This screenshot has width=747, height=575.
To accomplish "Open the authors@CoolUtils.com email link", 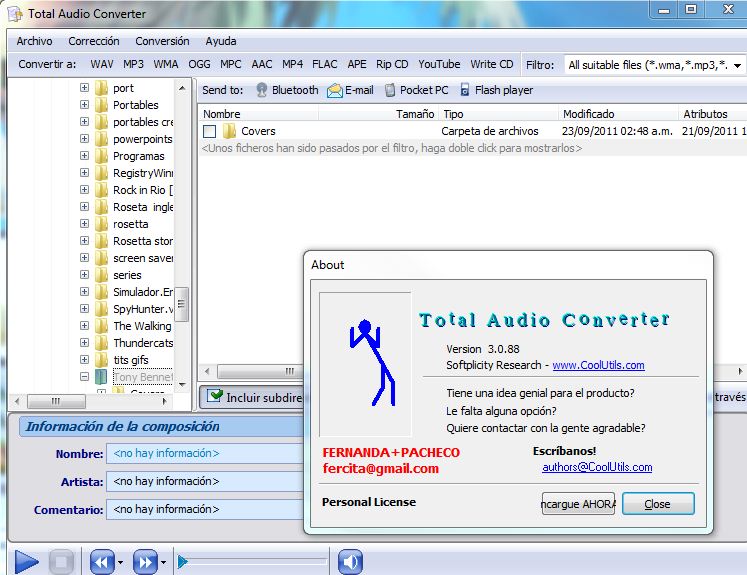I will [597, 467].
